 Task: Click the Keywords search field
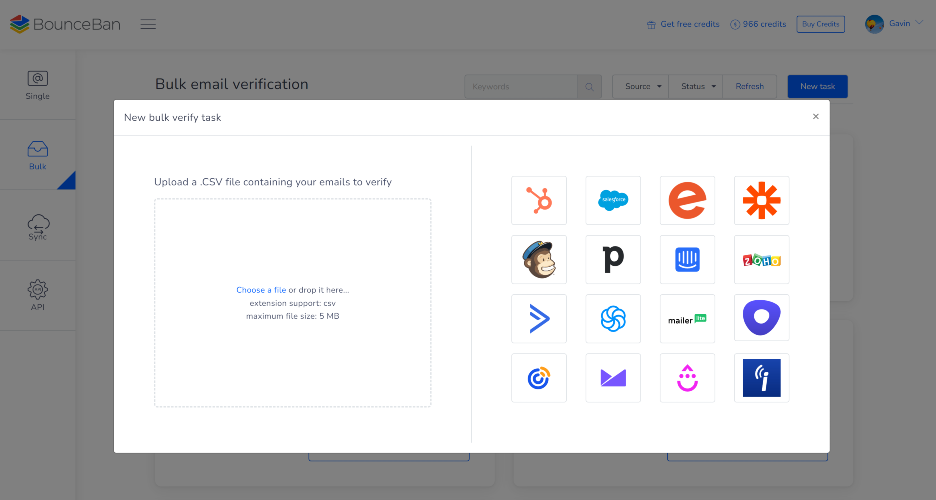(522, 87)
